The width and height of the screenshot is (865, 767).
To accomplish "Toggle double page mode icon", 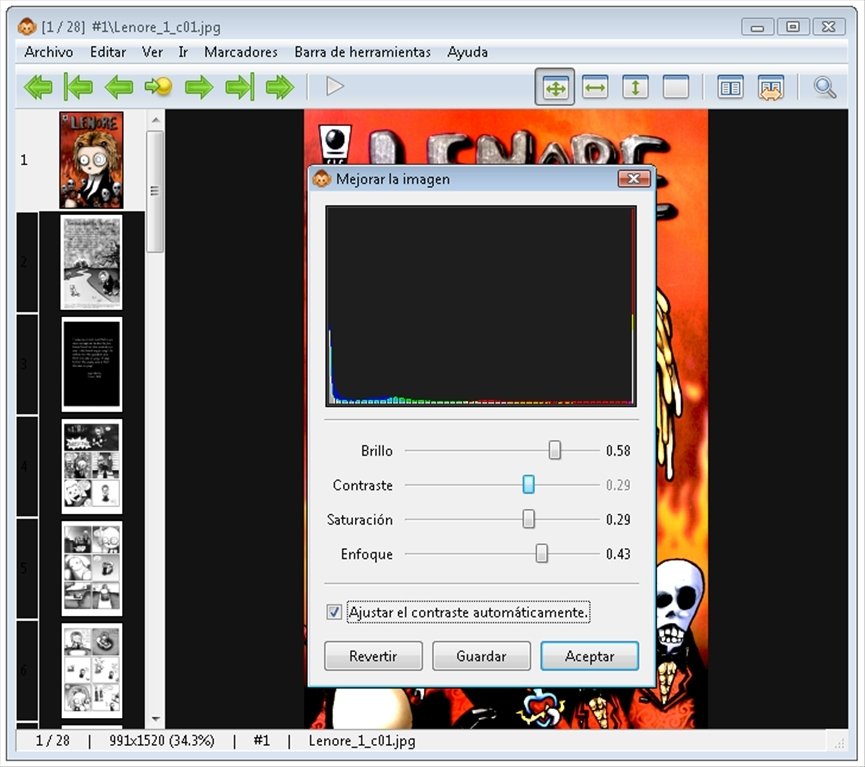I will click(730, 87).
